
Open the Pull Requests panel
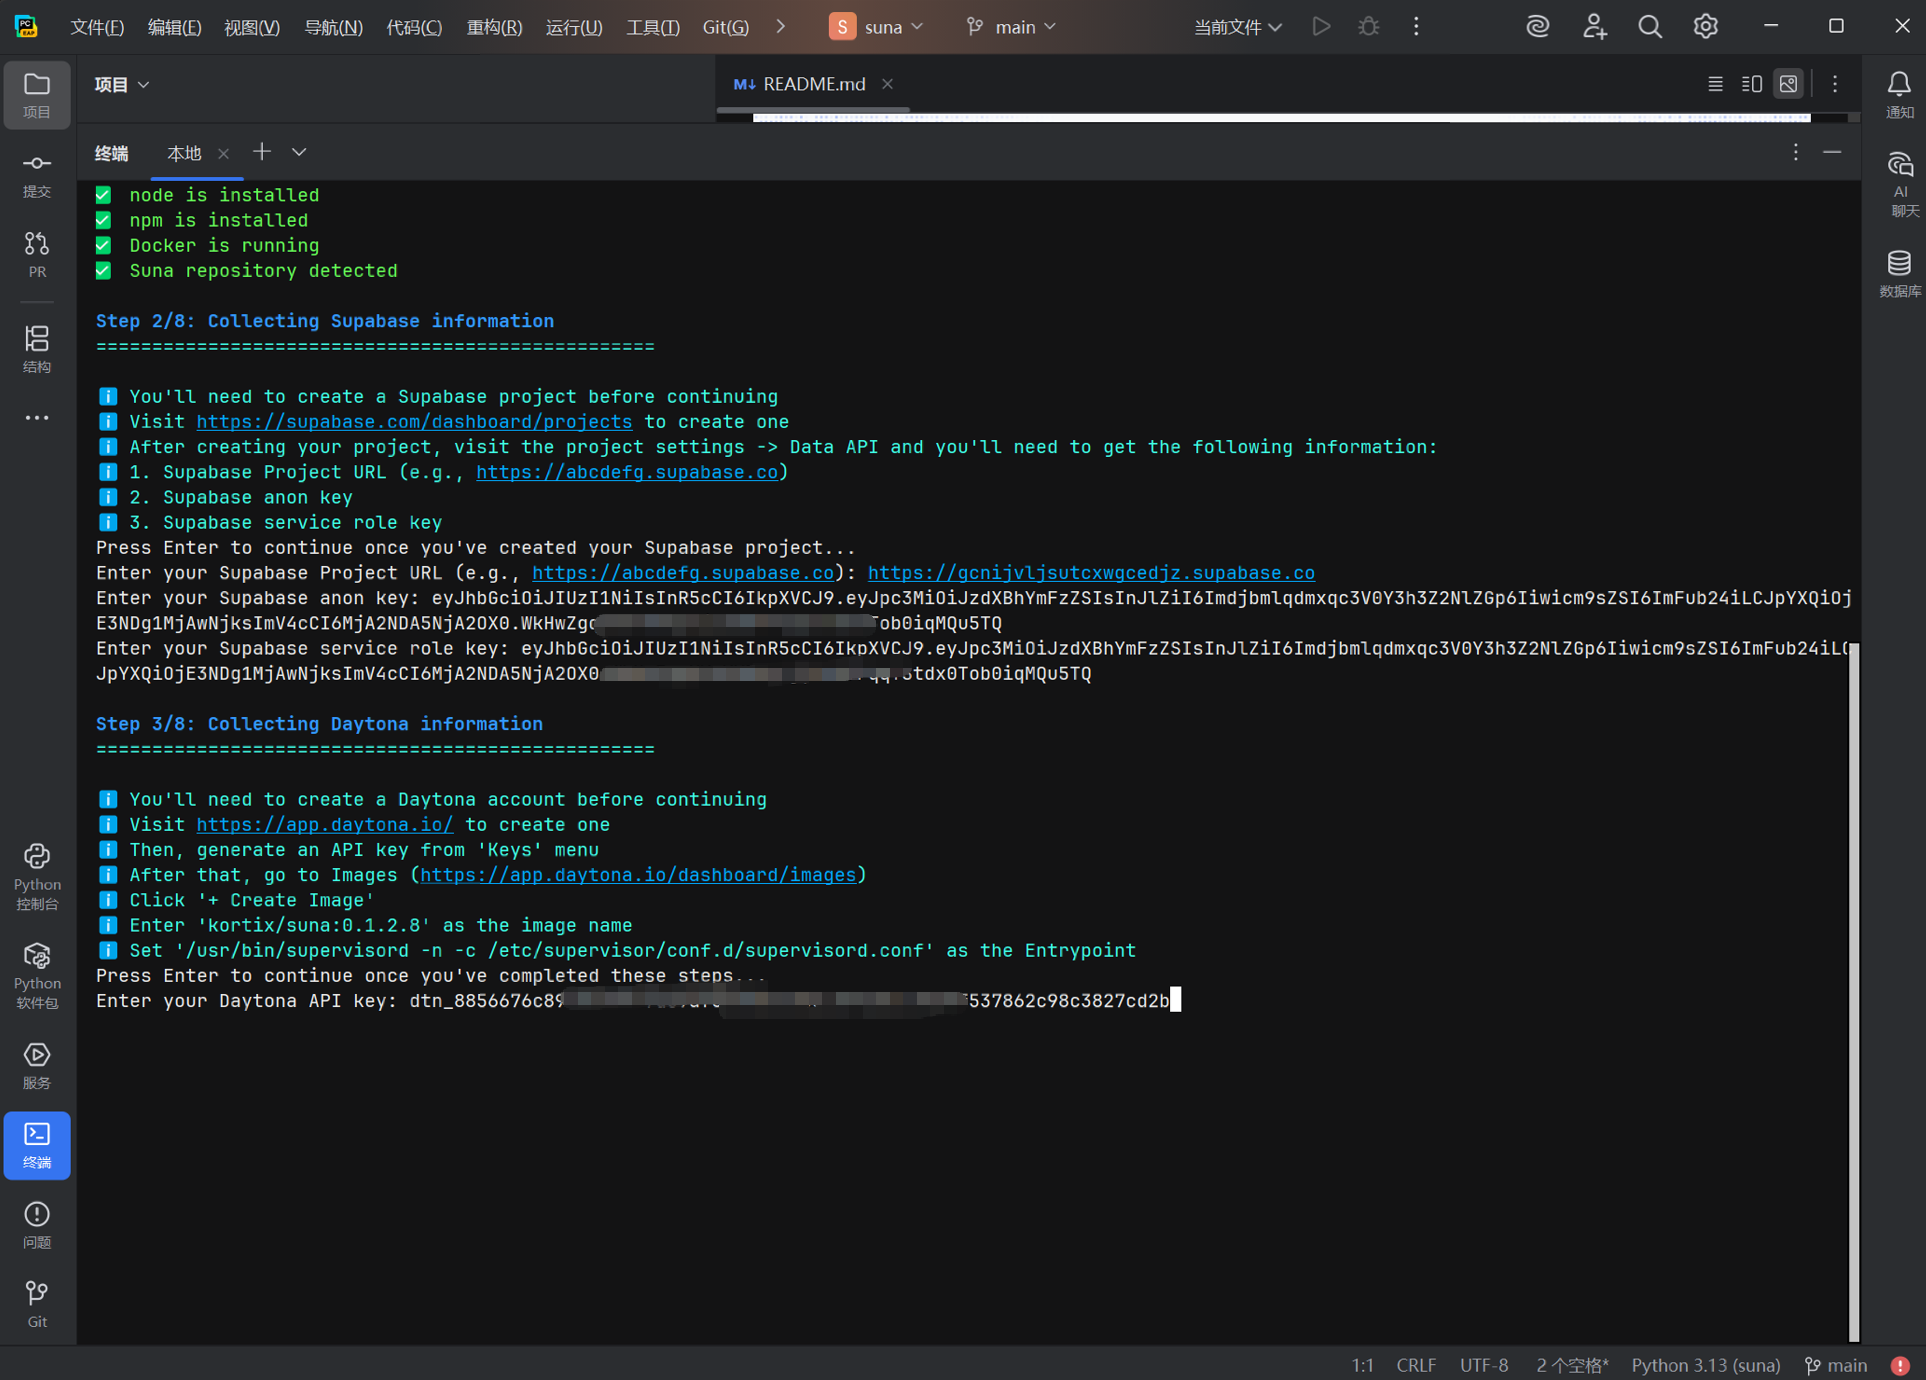[x=37, y=254]
